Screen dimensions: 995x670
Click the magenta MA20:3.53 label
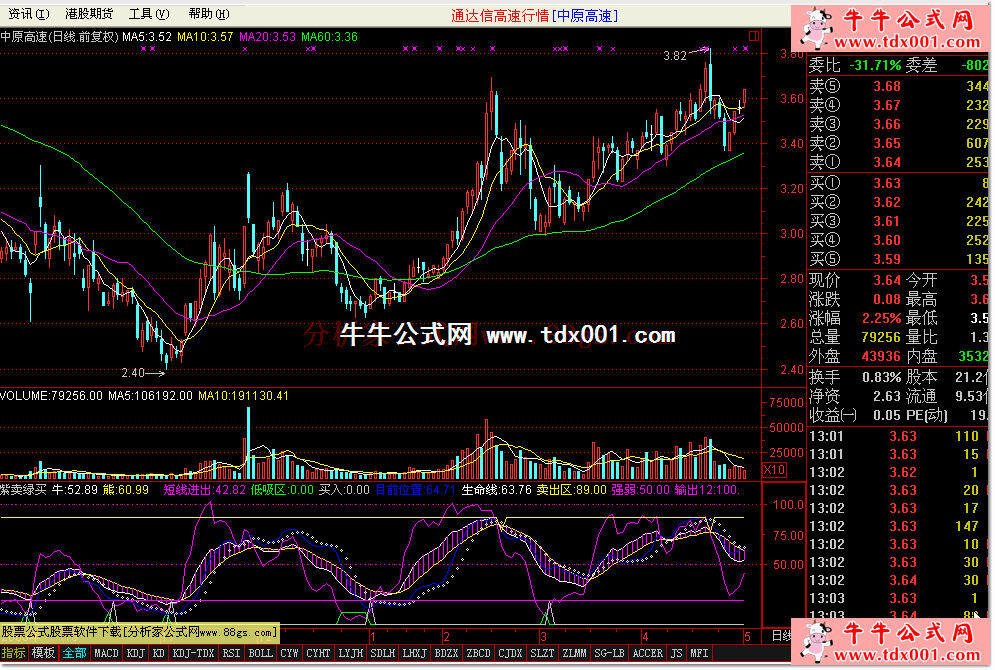[x=267, y=37]
